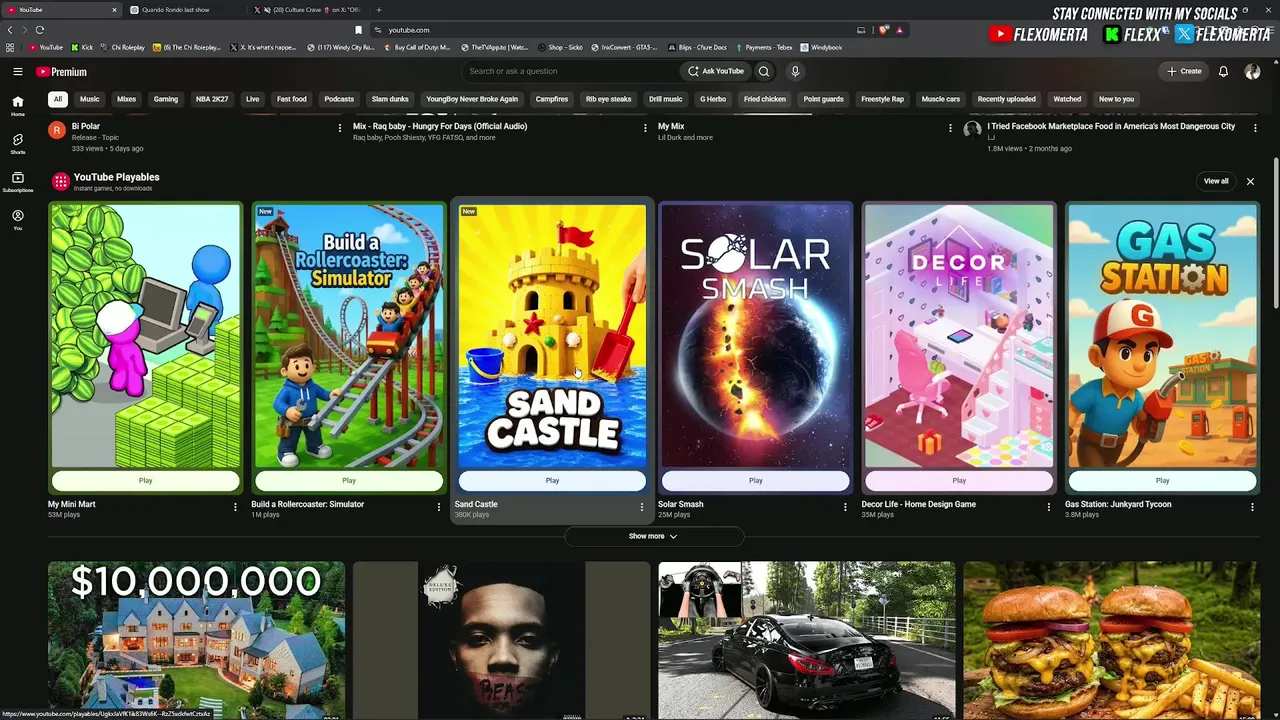Switch to the Culture Crave X tab

(x=308, y=10)
